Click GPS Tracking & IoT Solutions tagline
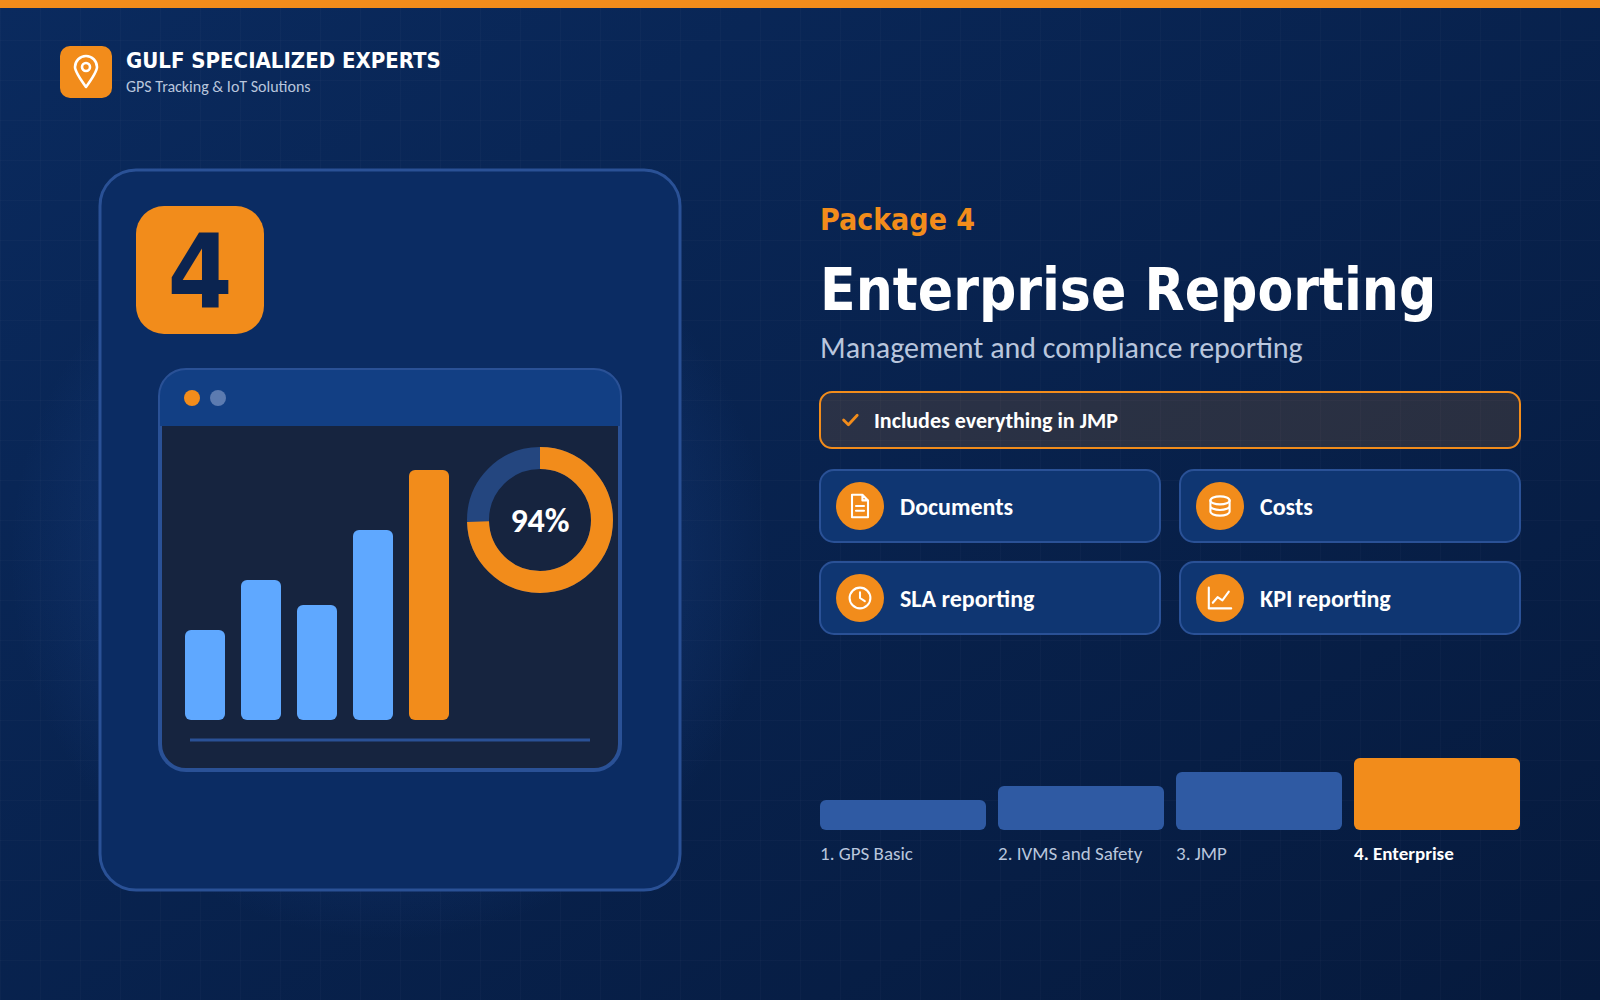Image resolution: width=1600 pixels, height=1000 pixels. tap(218, 87)
